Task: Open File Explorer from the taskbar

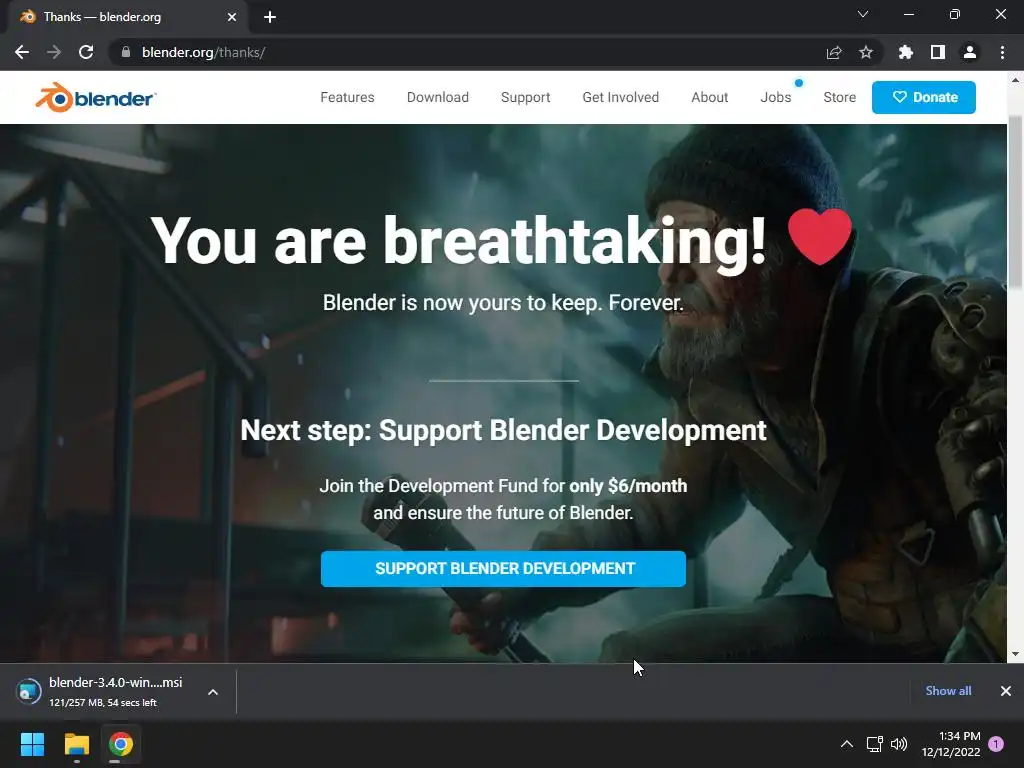Action: coord(76,744)
